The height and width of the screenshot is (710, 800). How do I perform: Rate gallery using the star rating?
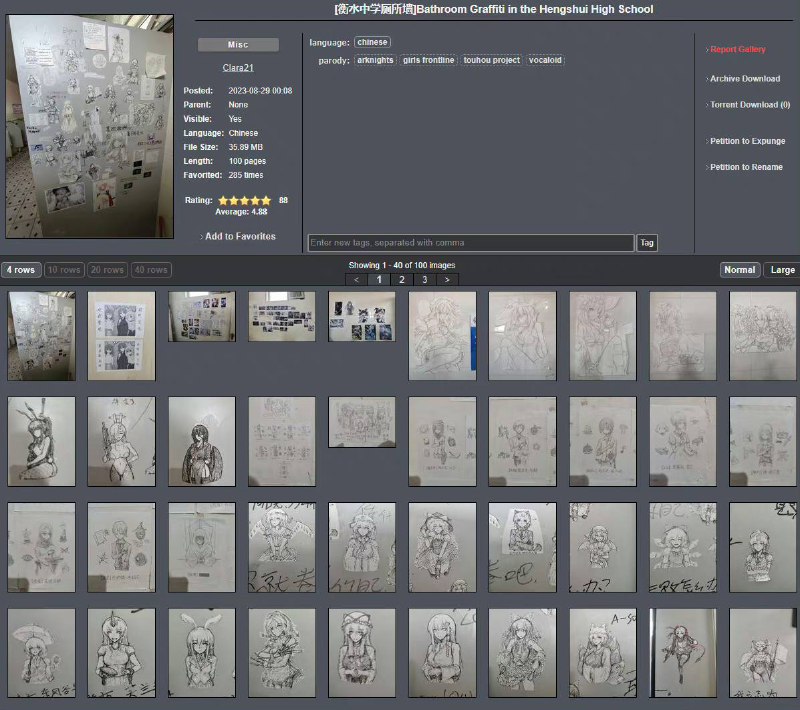(244, 200)
